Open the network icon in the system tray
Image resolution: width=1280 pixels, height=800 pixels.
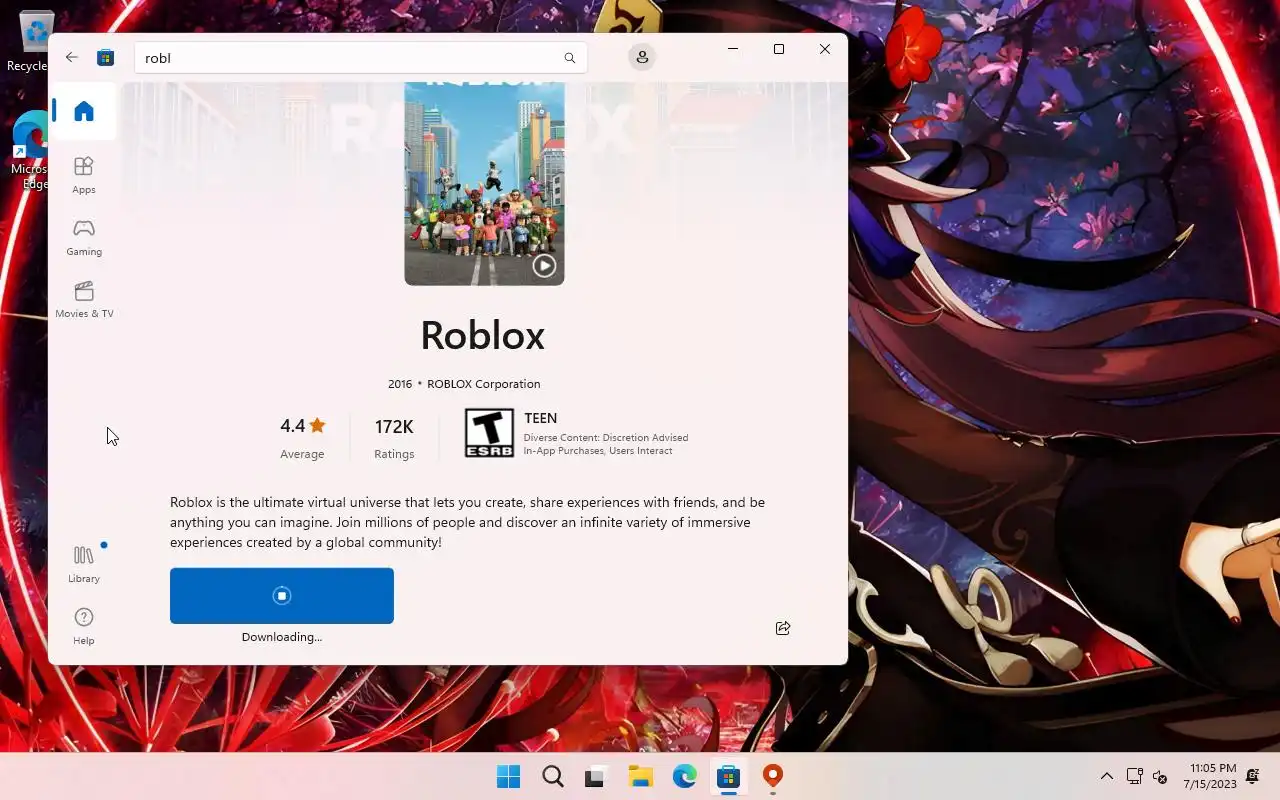pyautogui.click(x=1134, y=776)
